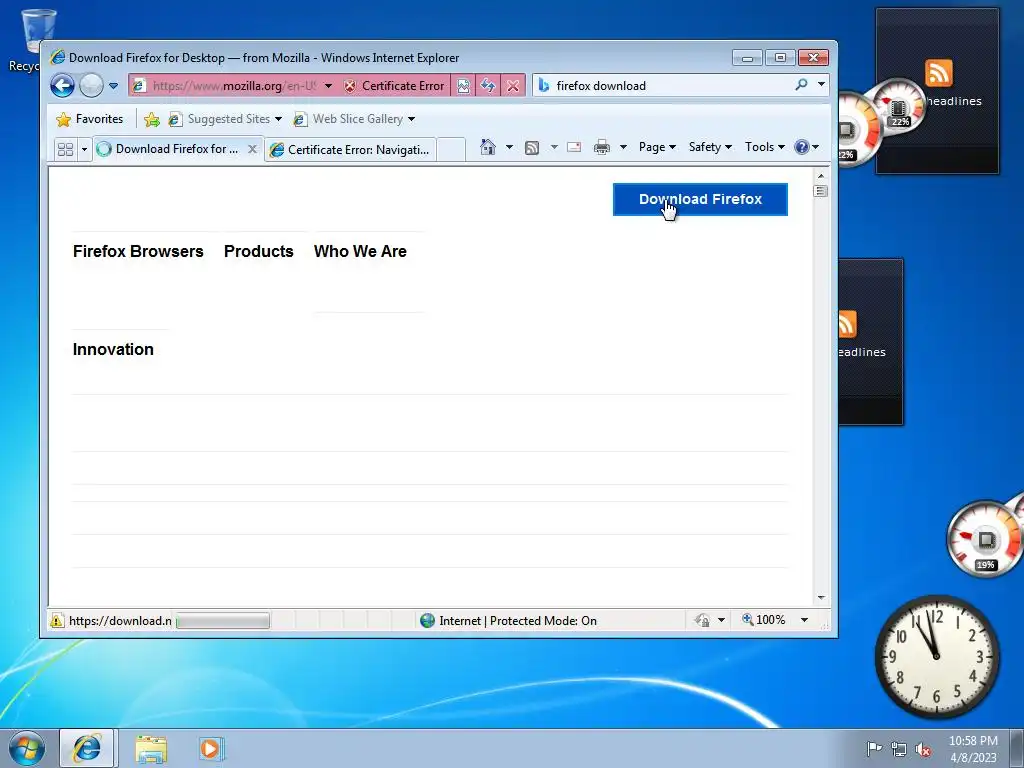Click the greyed Forward navigation button

click(x=91, y=86)
